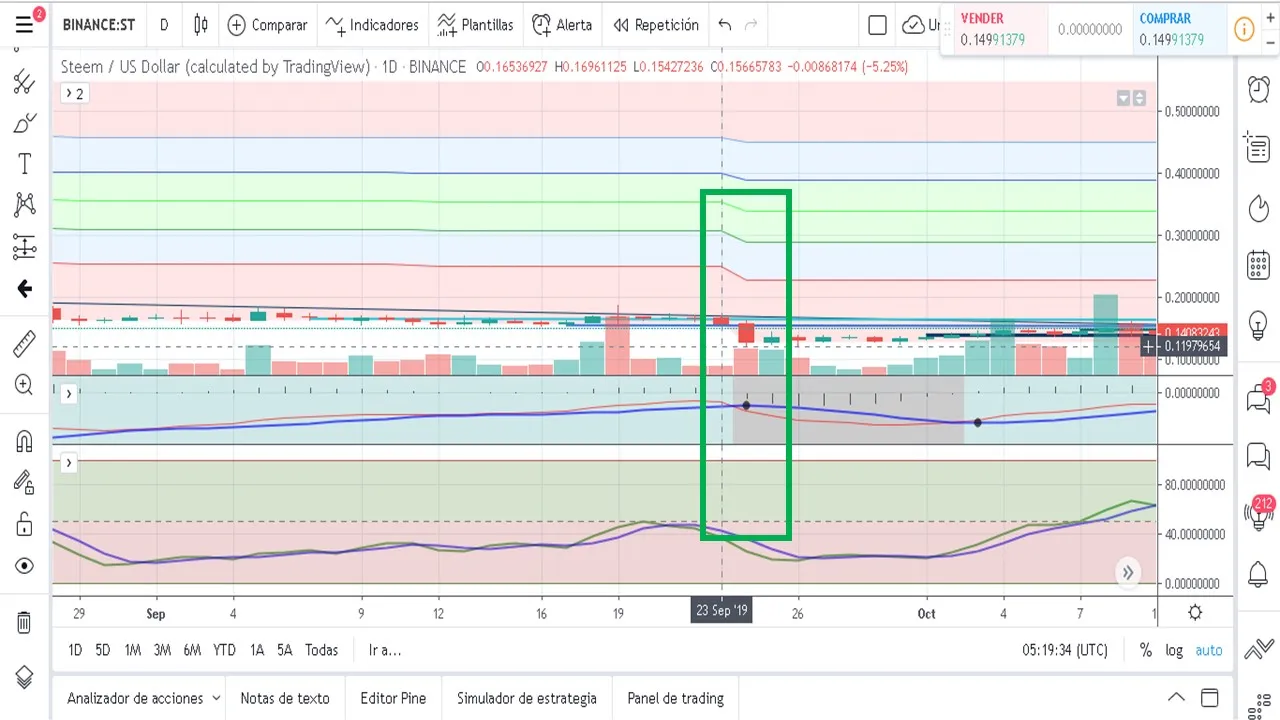The width and height of the screenshot is (1280, 720).
Task: Open the hotlists flame icon
Action: (1259, 207)
